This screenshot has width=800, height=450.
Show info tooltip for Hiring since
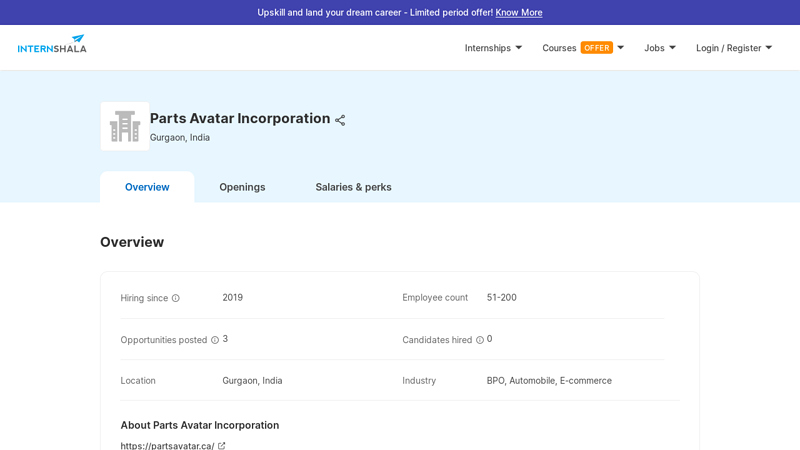point(176,298)
